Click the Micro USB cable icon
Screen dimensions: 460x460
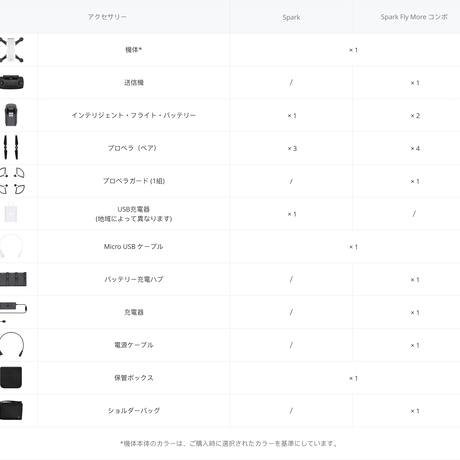coord(11,246)
